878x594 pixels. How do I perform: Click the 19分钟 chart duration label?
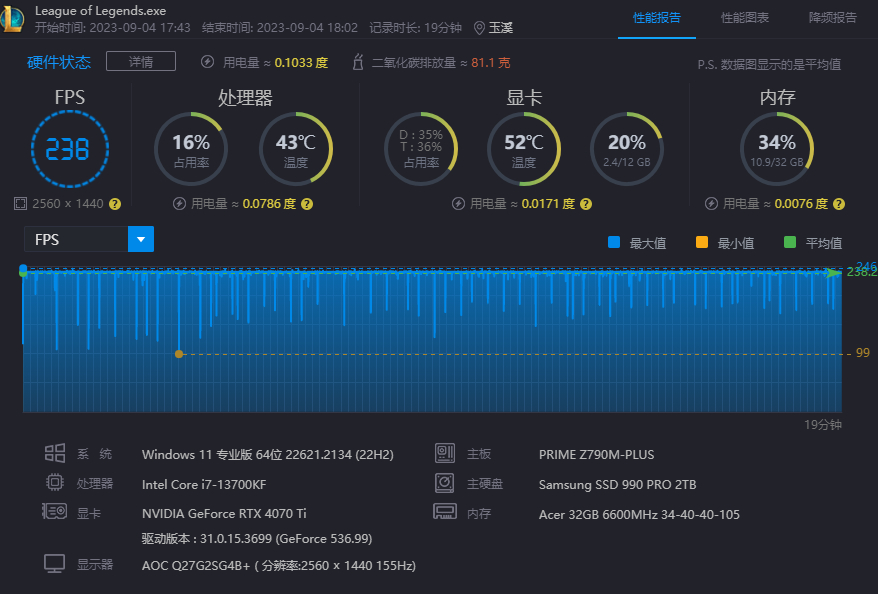pos(823,424)
